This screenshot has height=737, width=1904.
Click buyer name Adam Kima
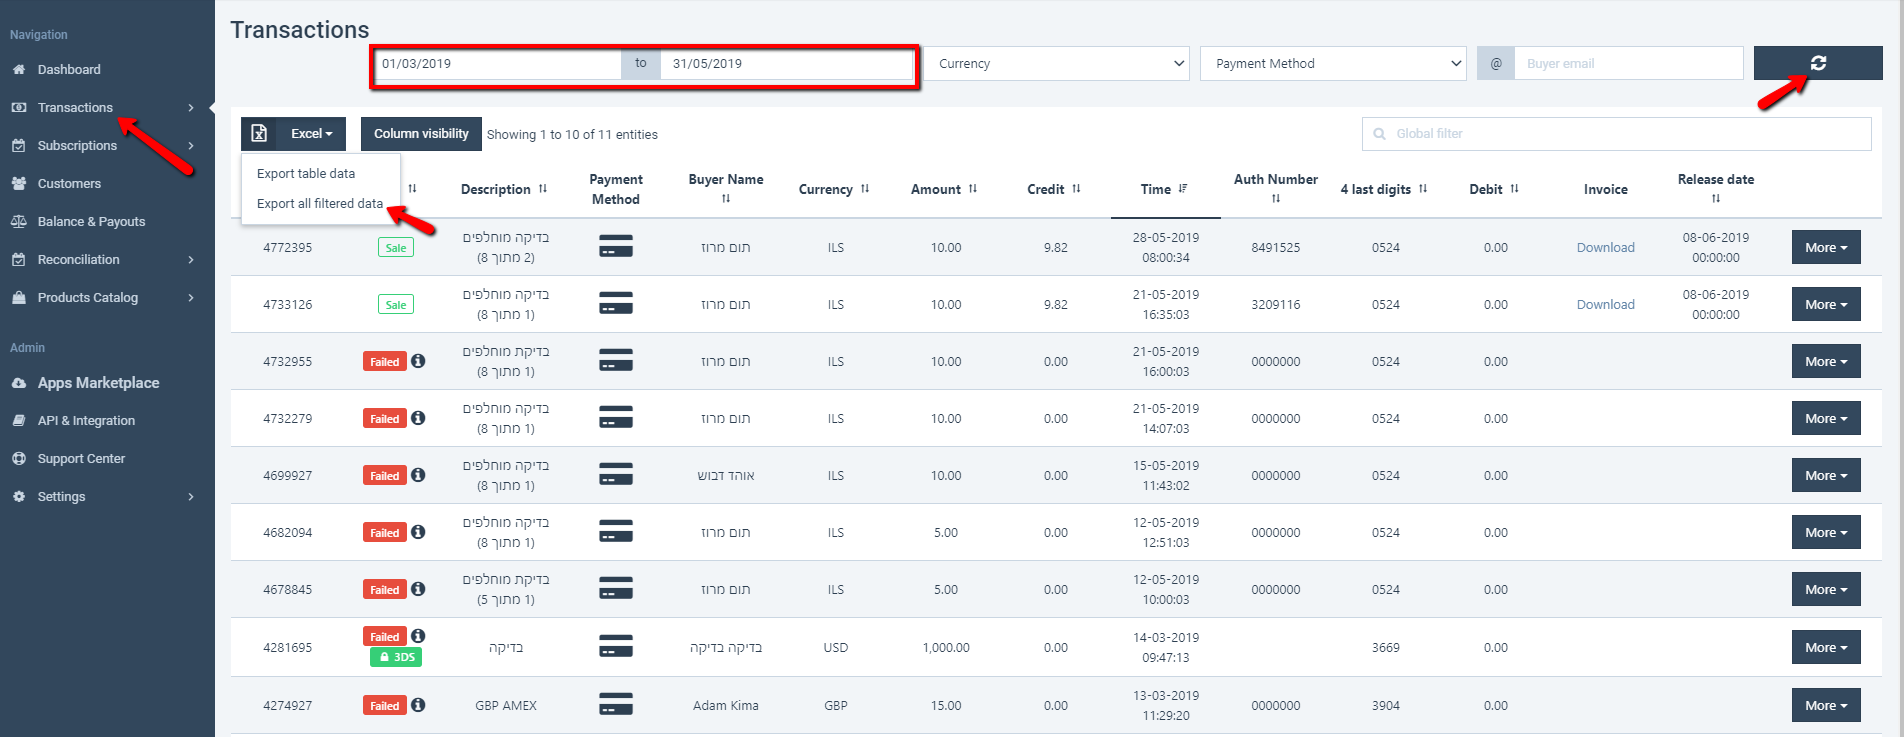point(725,705)
